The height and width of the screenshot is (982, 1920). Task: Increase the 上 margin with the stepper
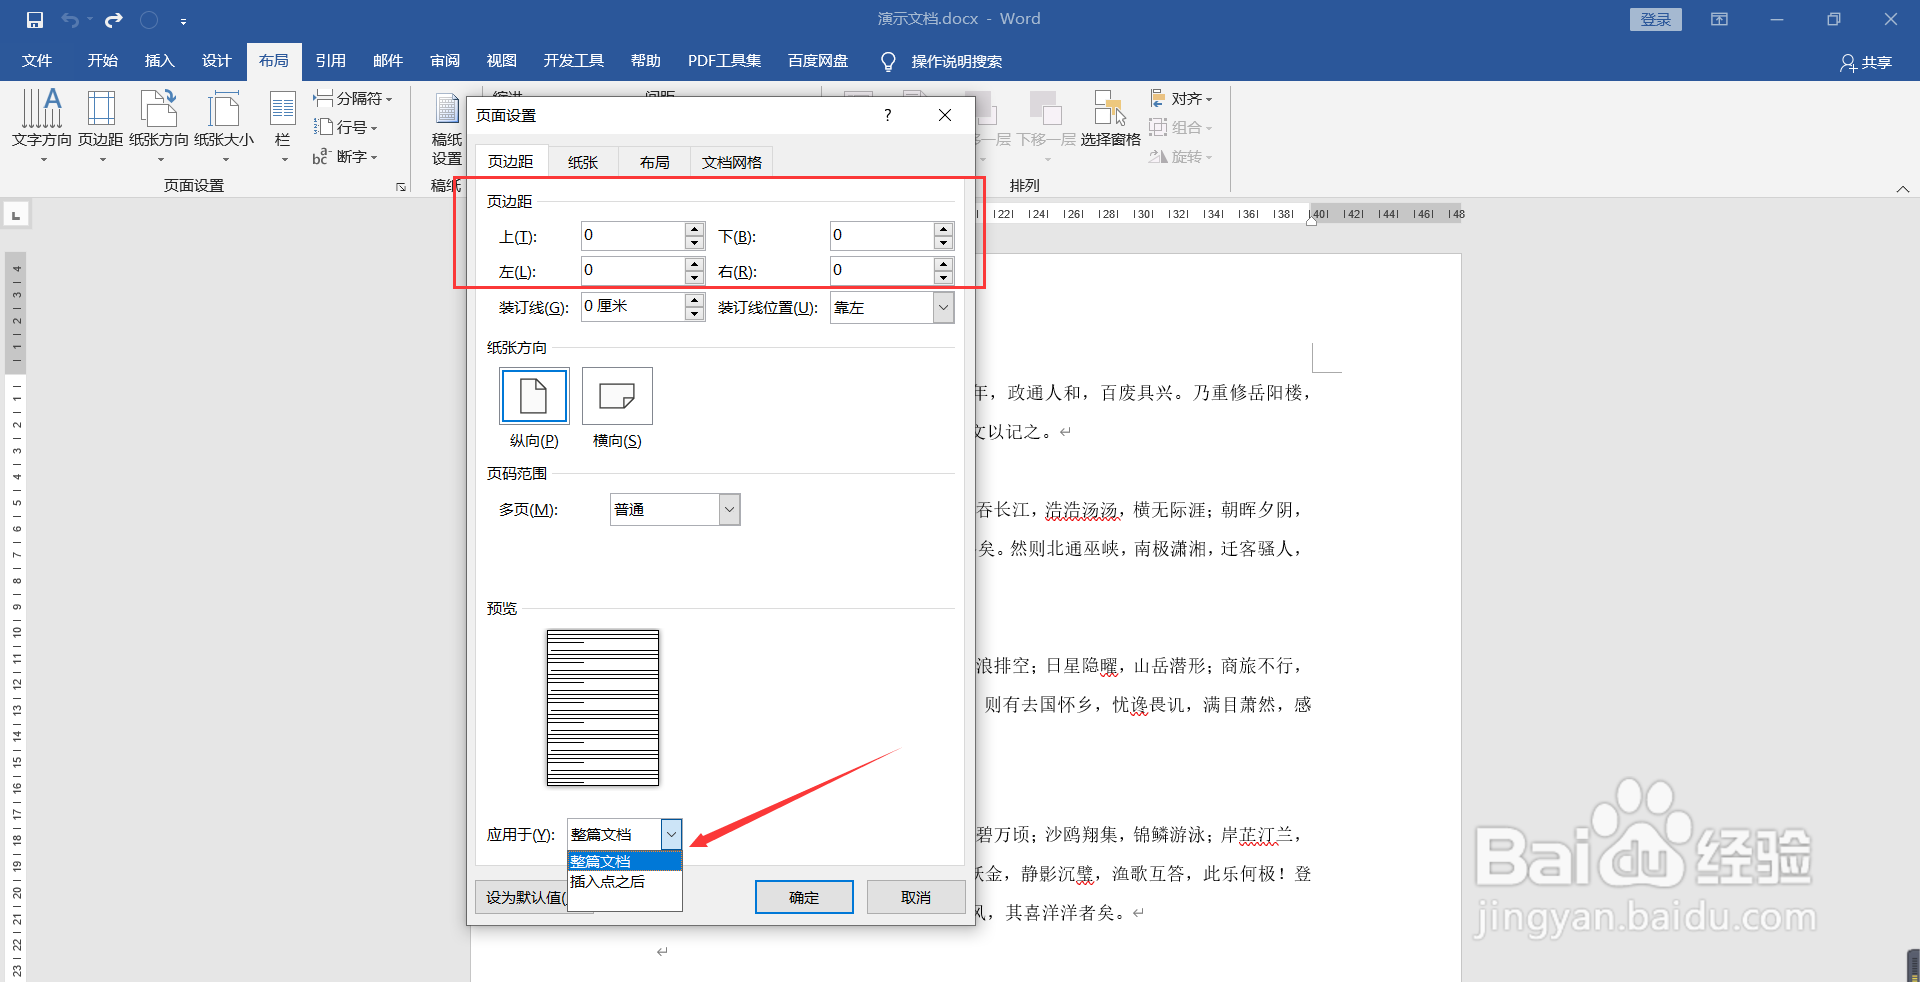click(694, 230)
